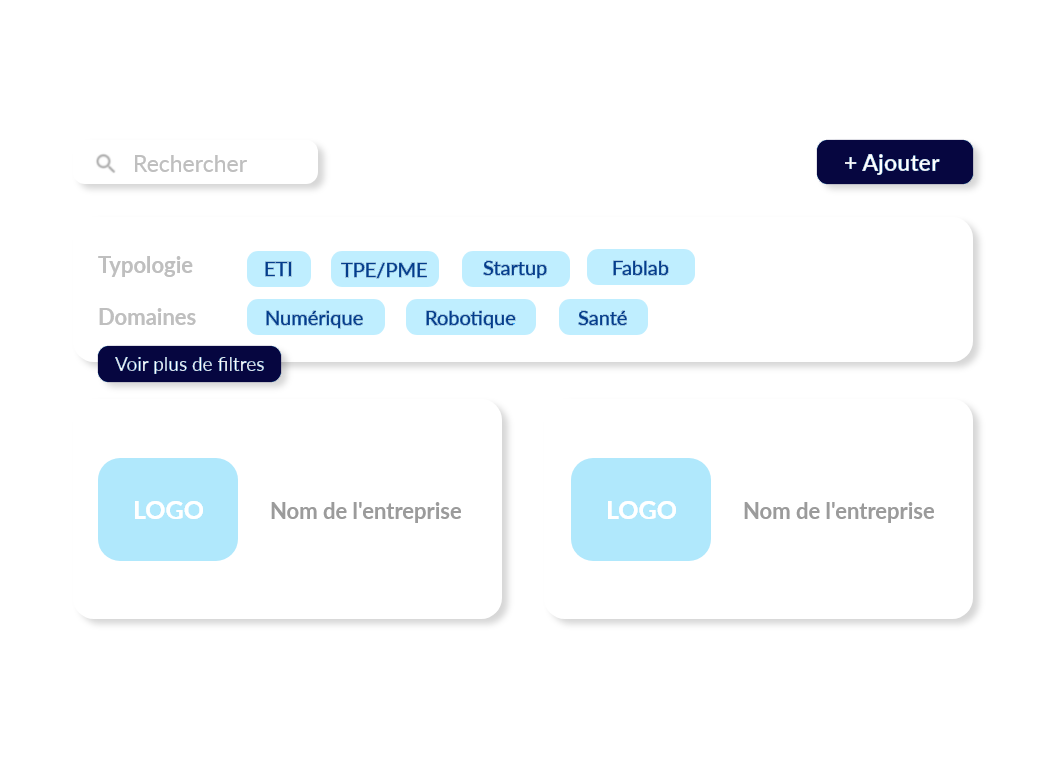Image resolution: width=1045 pixels, height=758 pixels.
Task: Expand filters with Voir plus de filtres
Action: point(189,364)
